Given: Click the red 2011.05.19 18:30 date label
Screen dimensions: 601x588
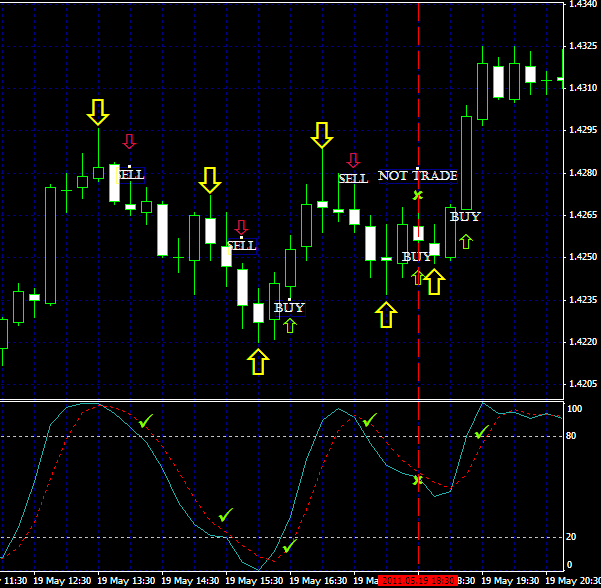Looking at the screenshot, I should click(x=418, y=580).
